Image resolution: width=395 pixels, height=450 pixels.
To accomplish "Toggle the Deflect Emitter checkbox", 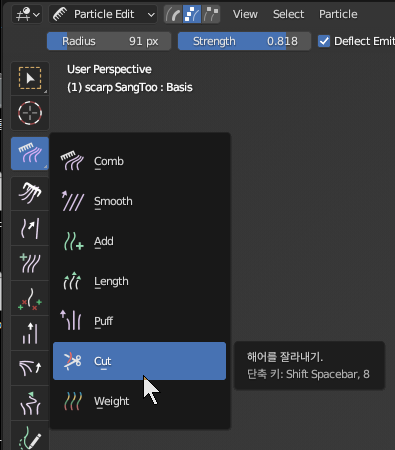I will pyautogui.click(x=324, y=41).
